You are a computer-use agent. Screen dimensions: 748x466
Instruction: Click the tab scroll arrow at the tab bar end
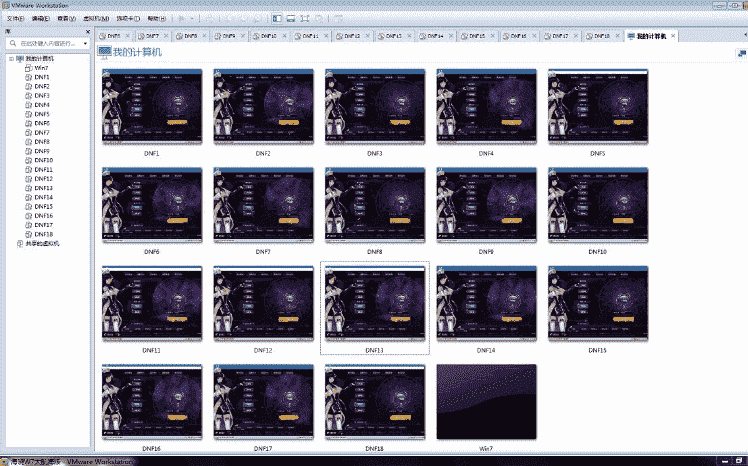[745, 35]
